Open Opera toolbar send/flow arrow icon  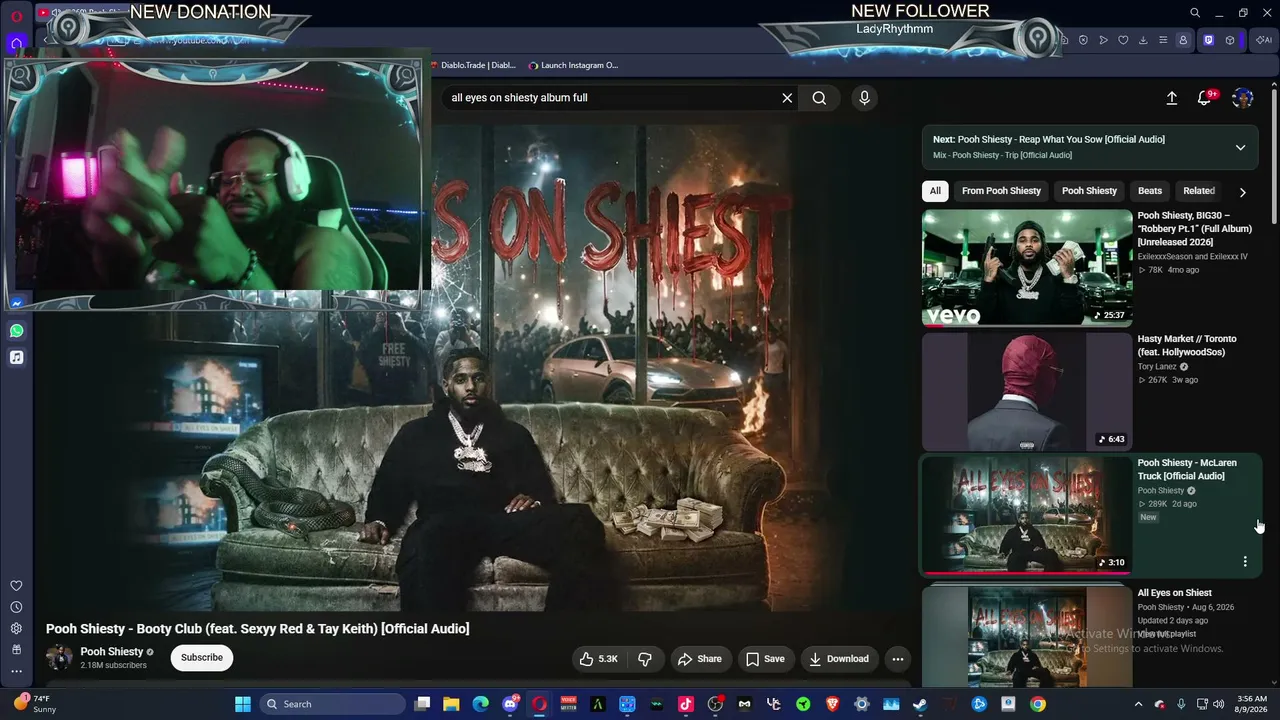click(x=1103, y=40)
